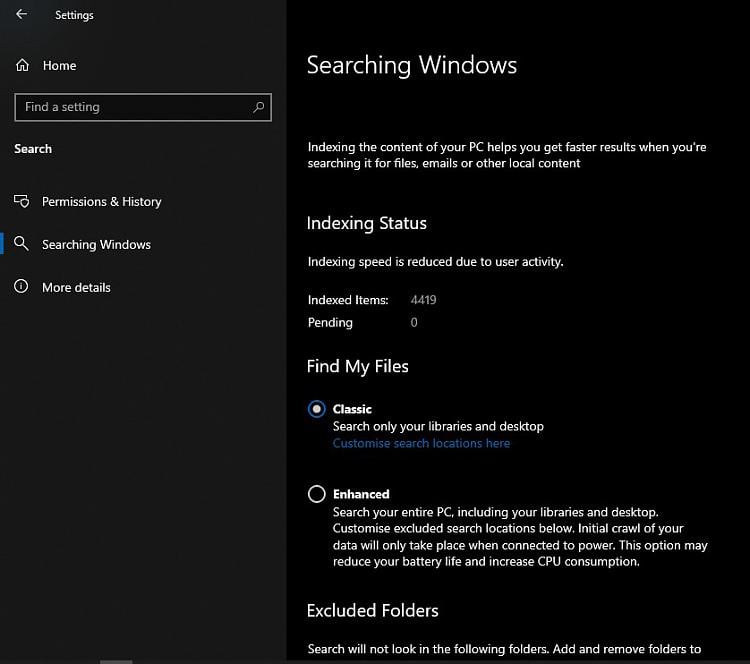
Task: Focus the Find a setting field
Action: pyautogui.click(x=143, y=107)
